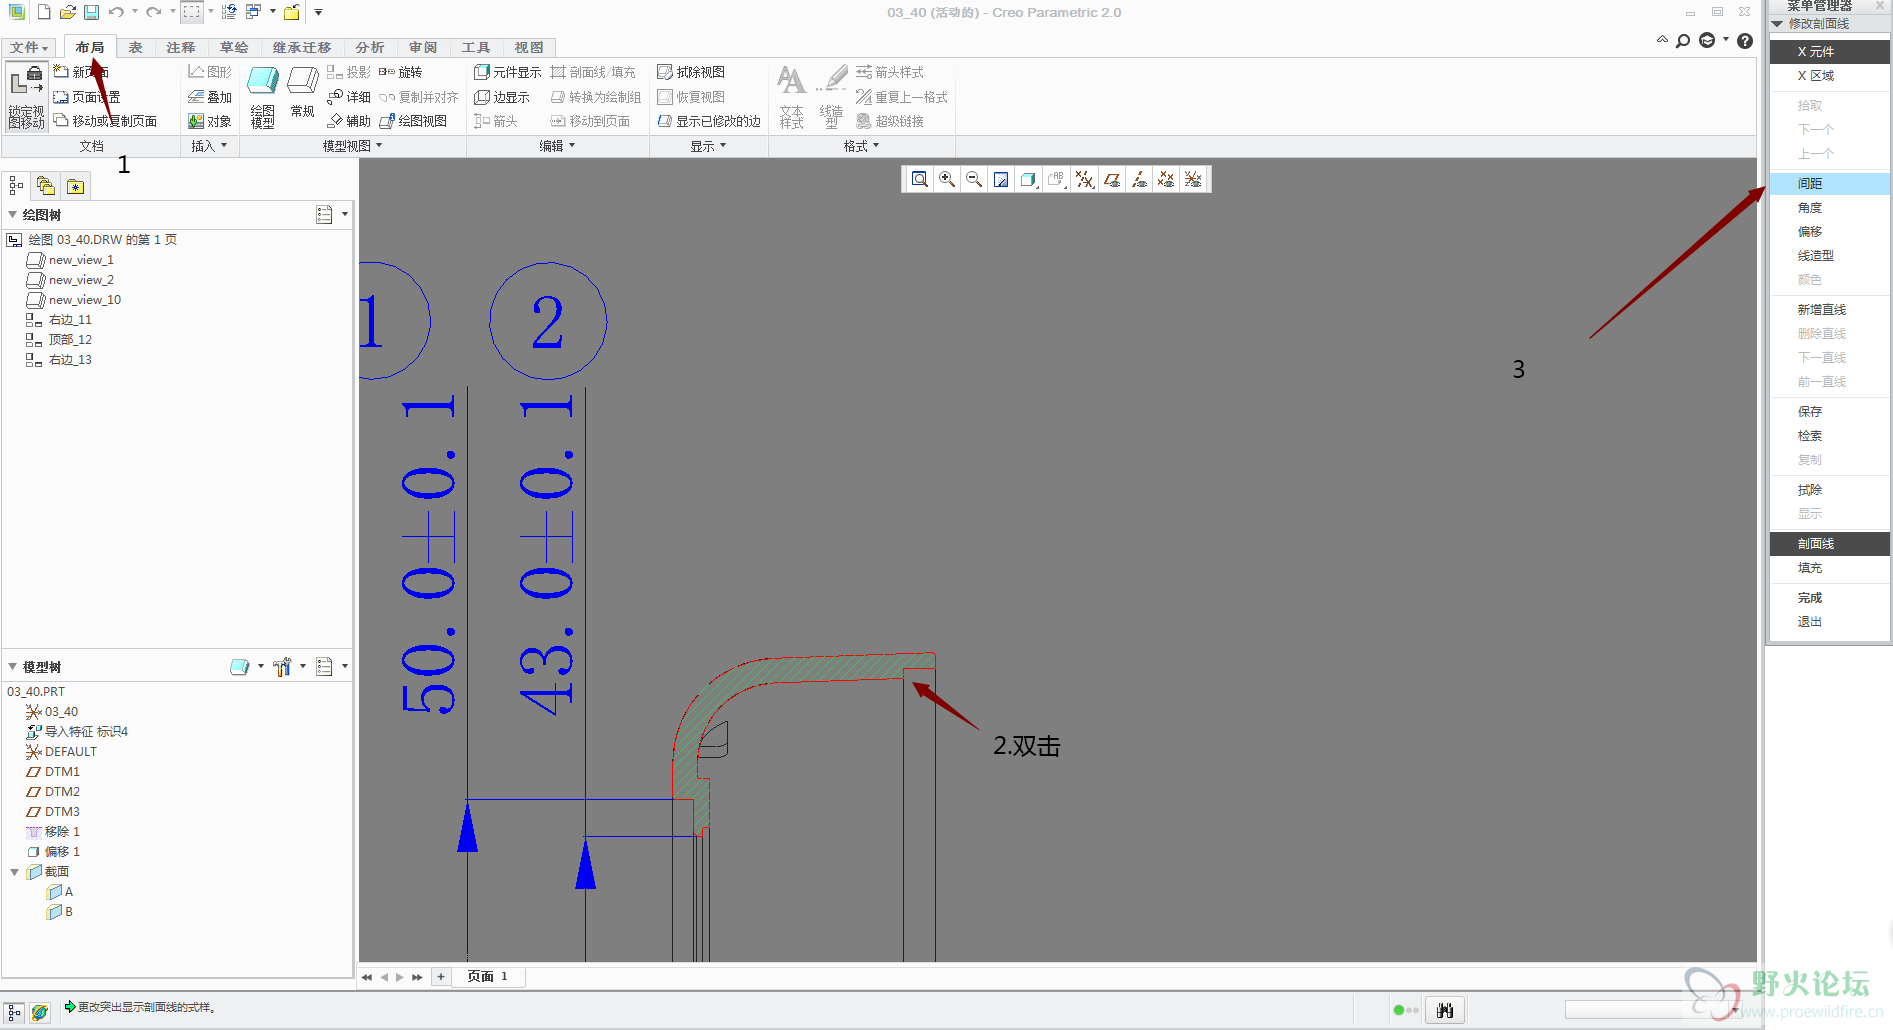Click the Undo arrow icon
Image resolution: width=1893 pixels, height=1030 pixels.
[116, 12]
